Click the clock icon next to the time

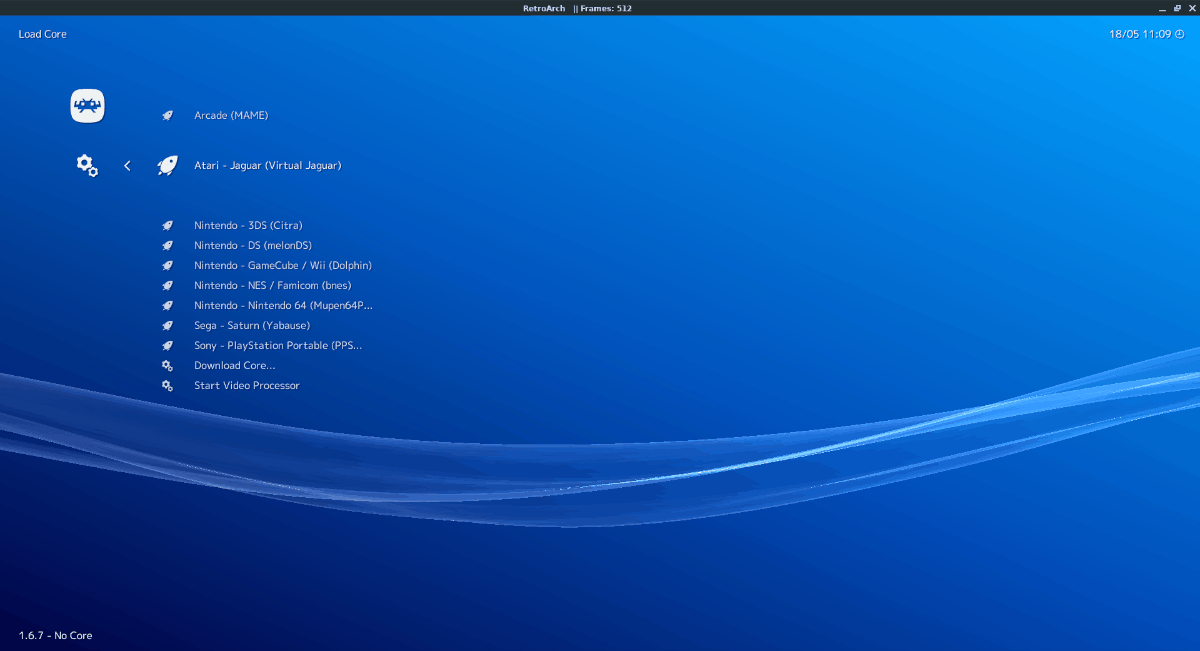[x=1179, y=34]
